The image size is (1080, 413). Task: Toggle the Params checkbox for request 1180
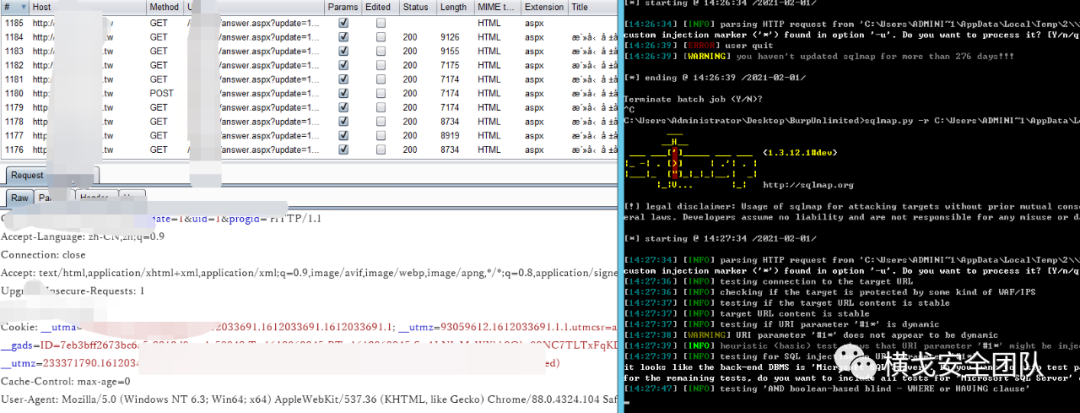coord(344,93)
